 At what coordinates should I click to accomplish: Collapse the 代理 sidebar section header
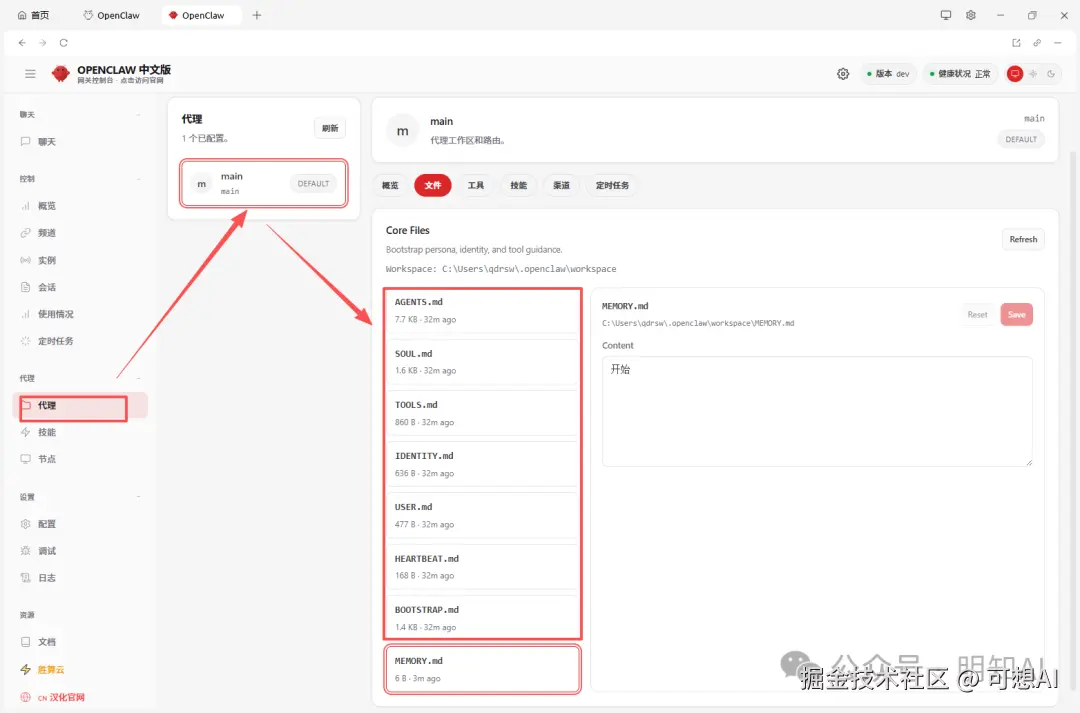[x=80, y=378]
